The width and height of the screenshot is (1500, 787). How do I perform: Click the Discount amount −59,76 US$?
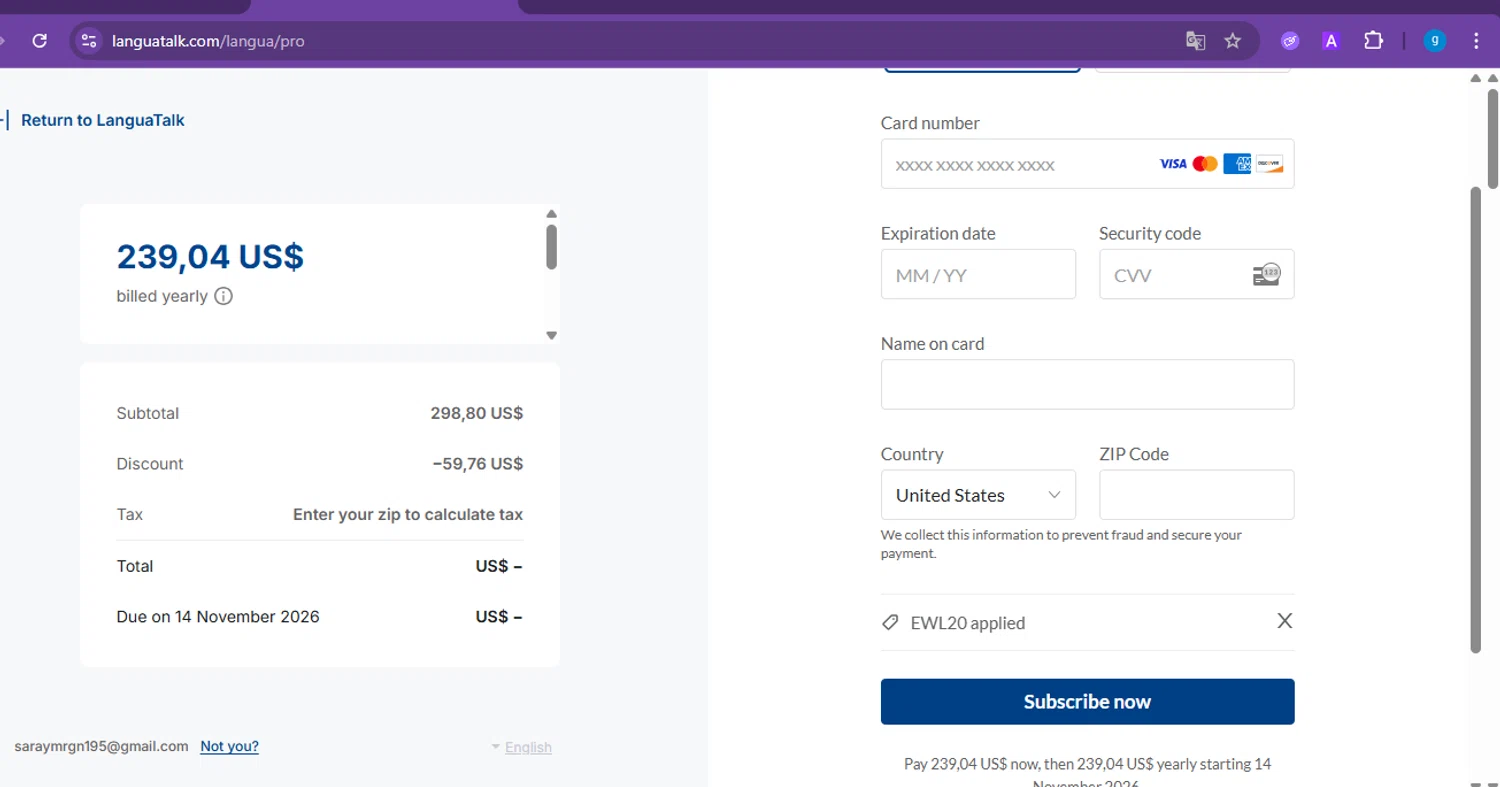pyautogui.click(x=478, y=464)
